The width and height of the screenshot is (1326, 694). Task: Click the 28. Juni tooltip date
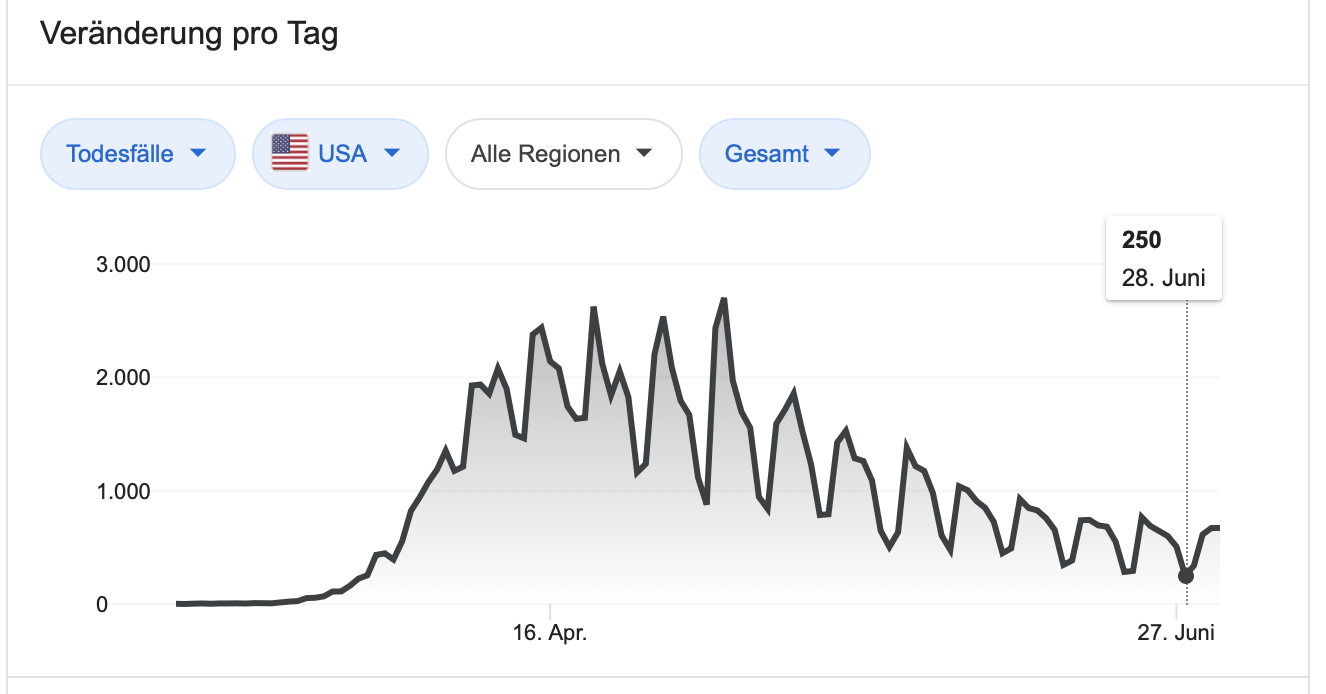1163,277
